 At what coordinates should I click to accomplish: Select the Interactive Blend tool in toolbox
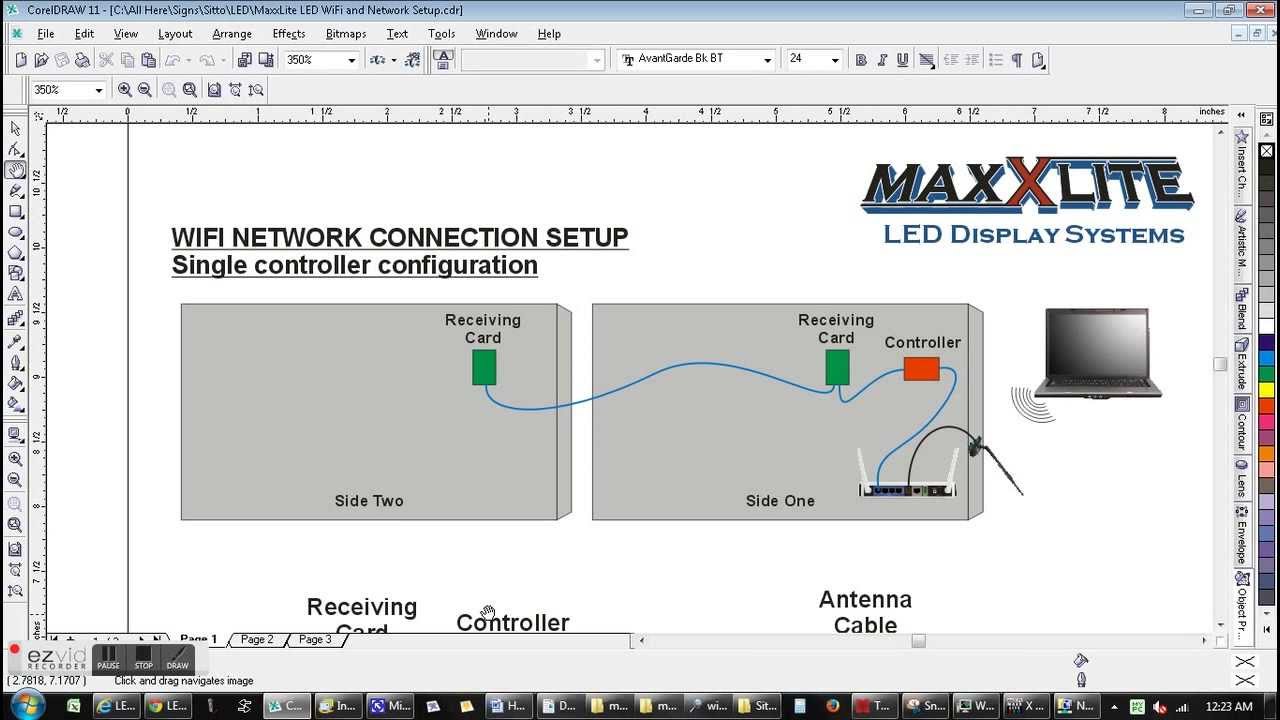pos(15,319)
